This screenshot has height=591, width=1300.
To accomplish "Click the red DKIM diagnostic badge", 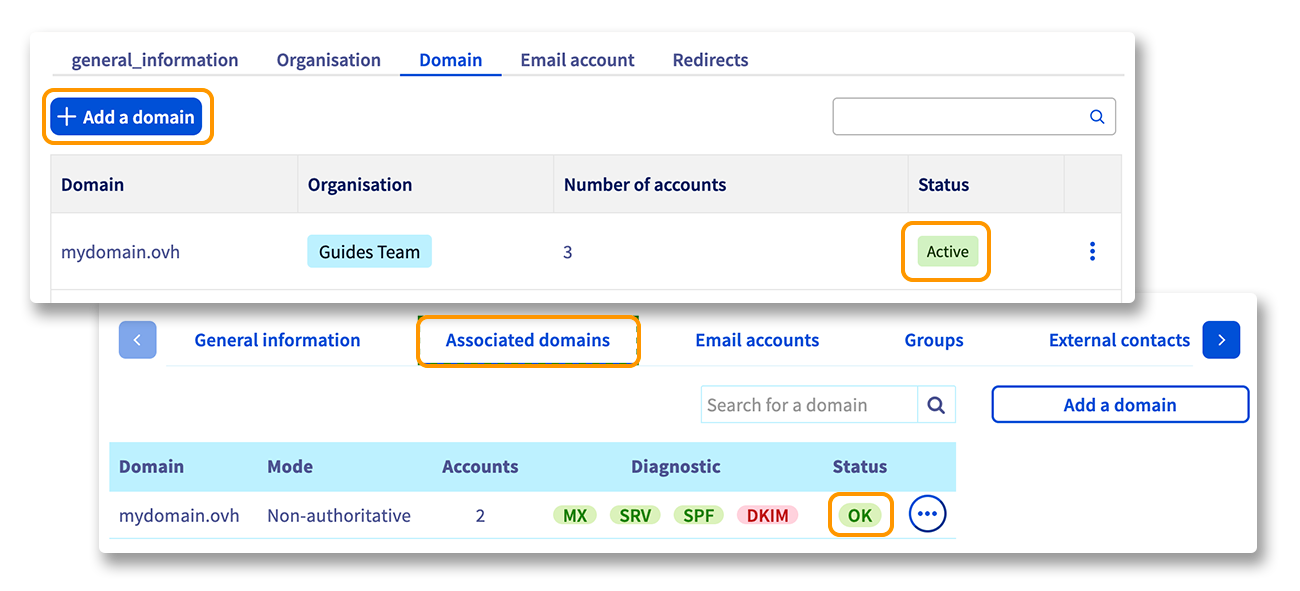I will [767, 516].
